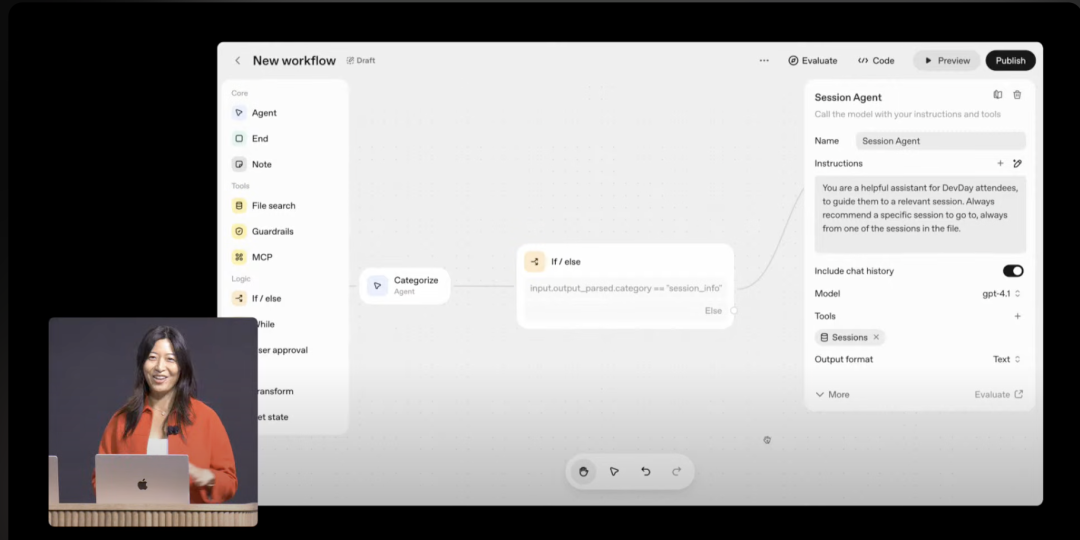
Task: Remove the Sessions tool chip
Action: click(876, 337)
